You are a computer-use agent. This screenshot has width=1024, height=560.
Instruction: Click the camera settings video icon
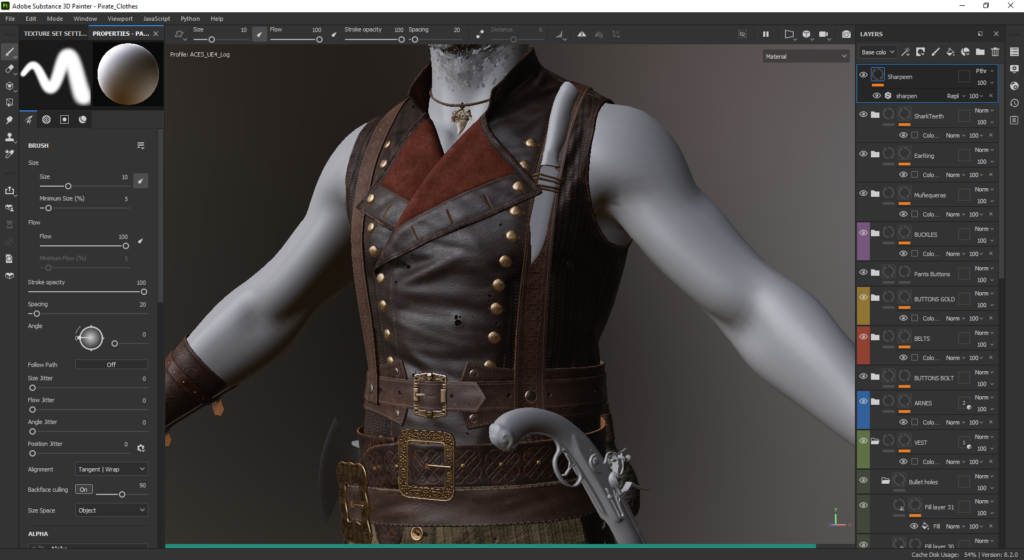point(824,34)
